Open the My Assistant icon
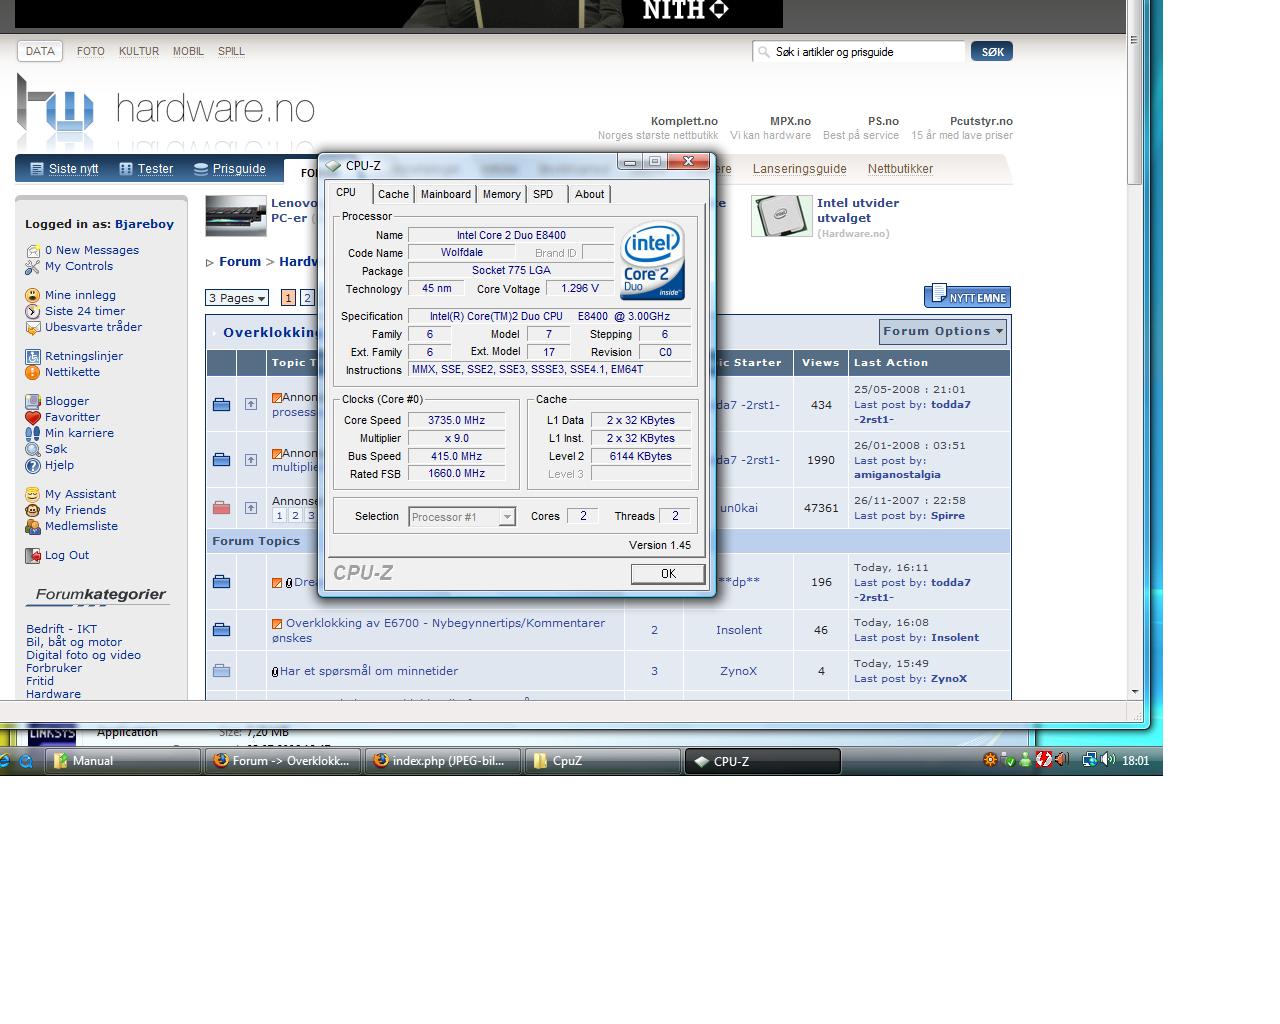This screenshot has height=1024, width=1280. [33, 494]
